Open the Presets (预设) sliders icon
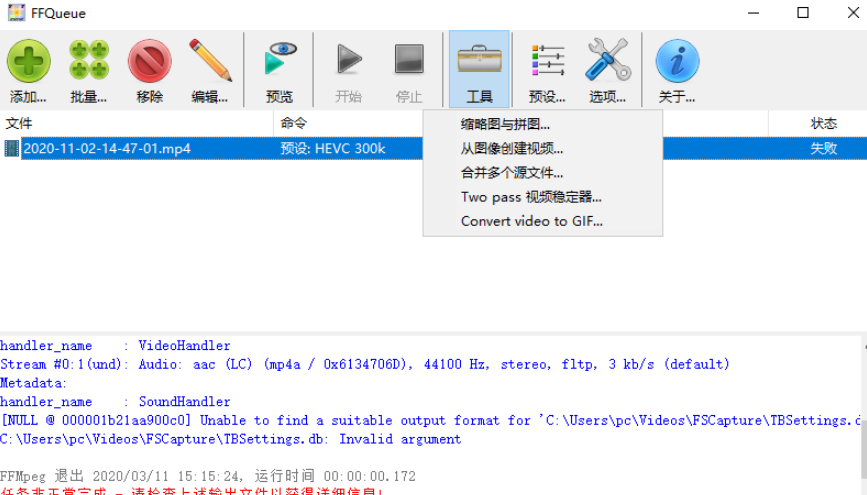The width and height of the screenshot is (867, 495). coord(547,60)
